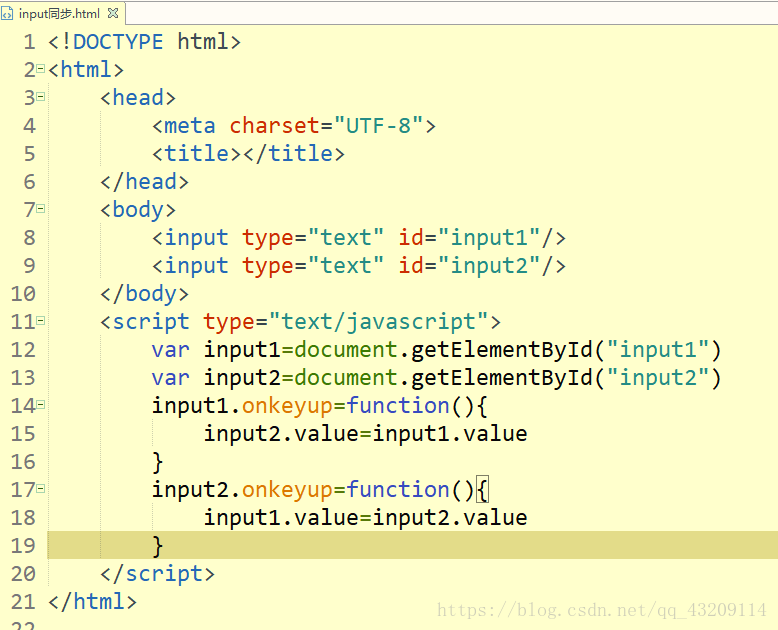Close the input同步.html tab
This screenshot has height=630, width=778.
(x=113, y=13)
